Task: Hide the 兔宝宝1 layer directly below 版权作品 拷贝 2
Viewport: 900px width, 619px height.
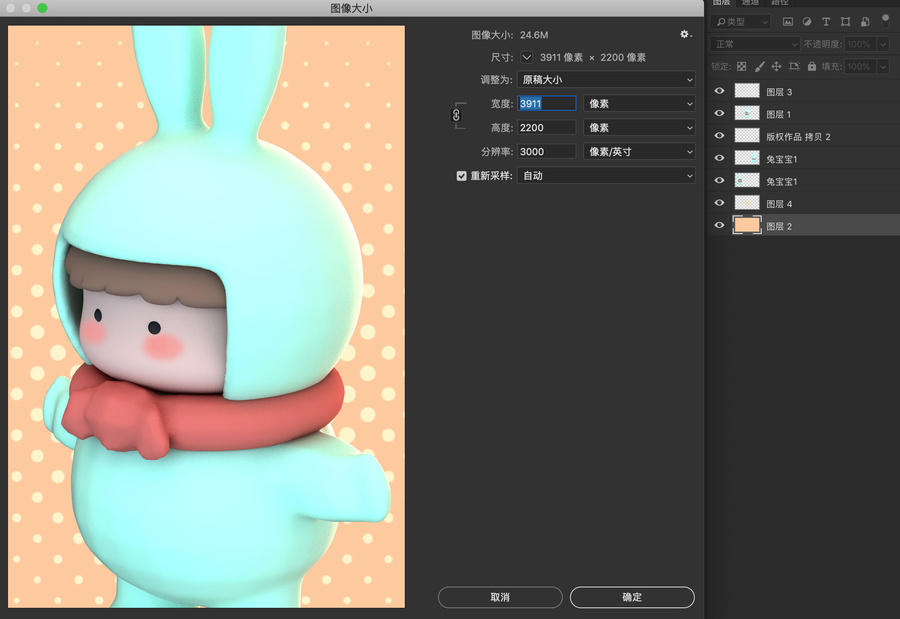Action: coord(719,158)
